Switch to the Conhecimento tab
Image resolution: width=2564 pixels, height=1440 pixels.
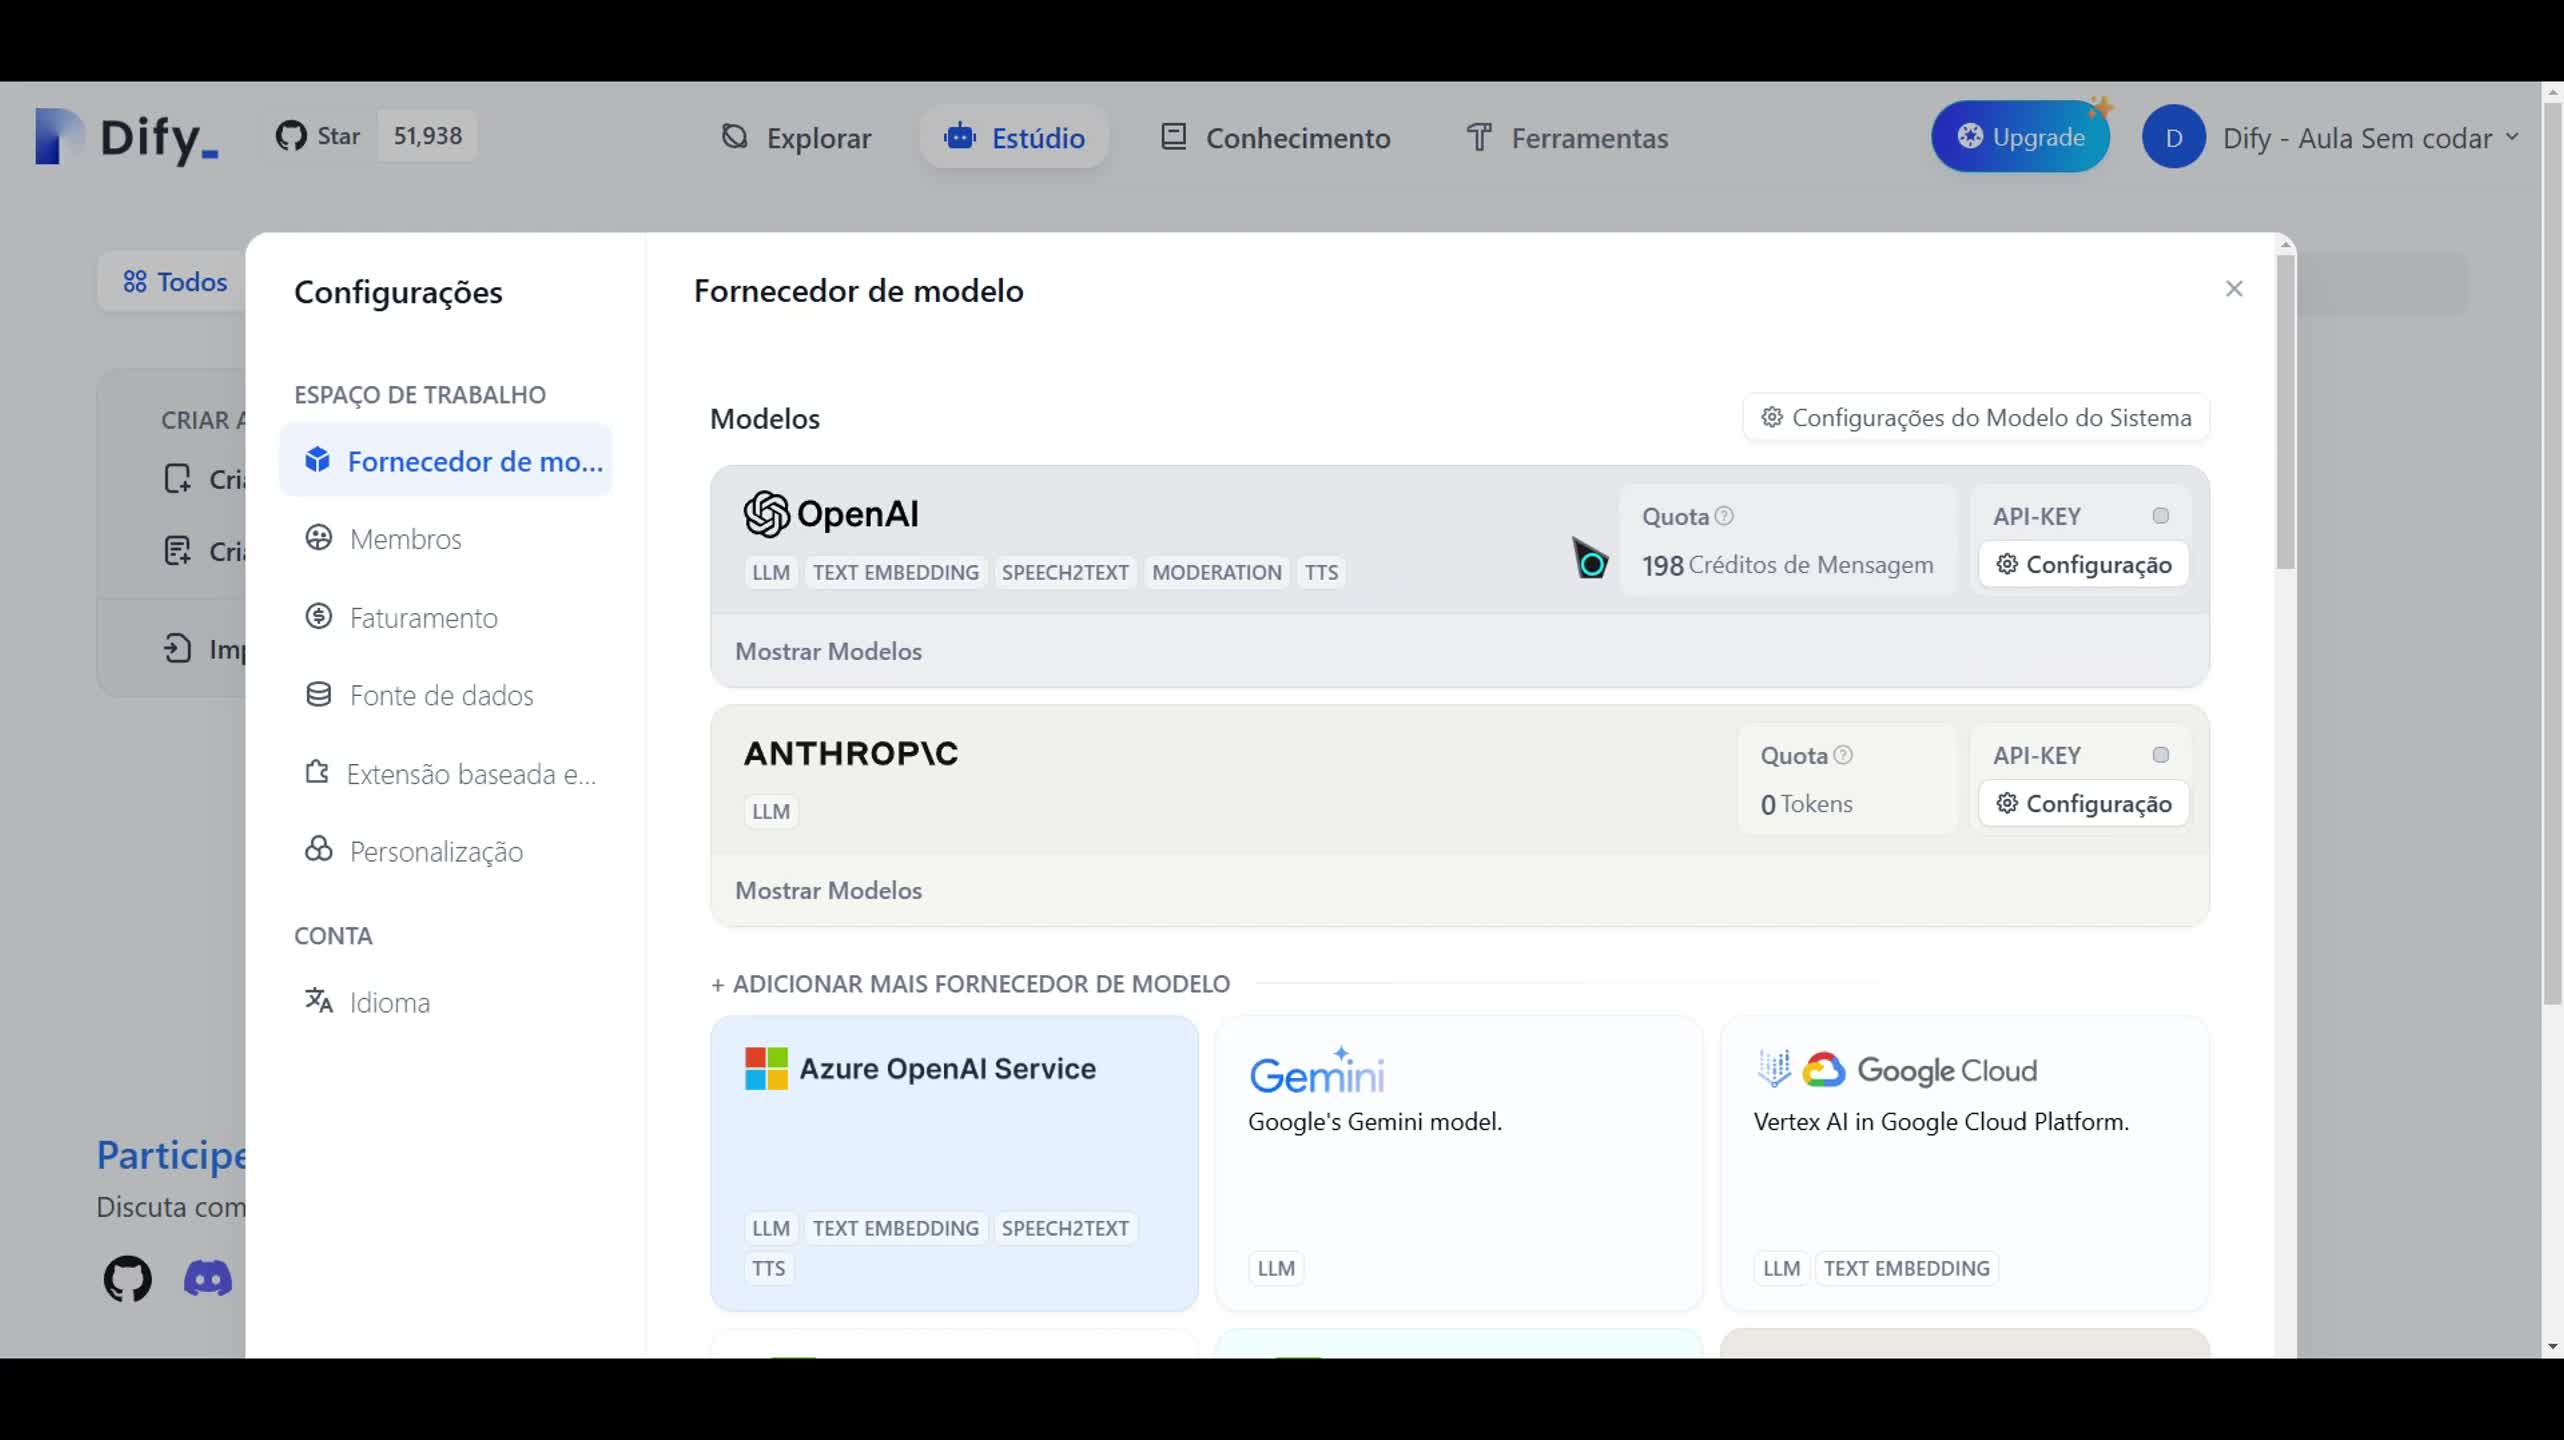pos(1297,138)
